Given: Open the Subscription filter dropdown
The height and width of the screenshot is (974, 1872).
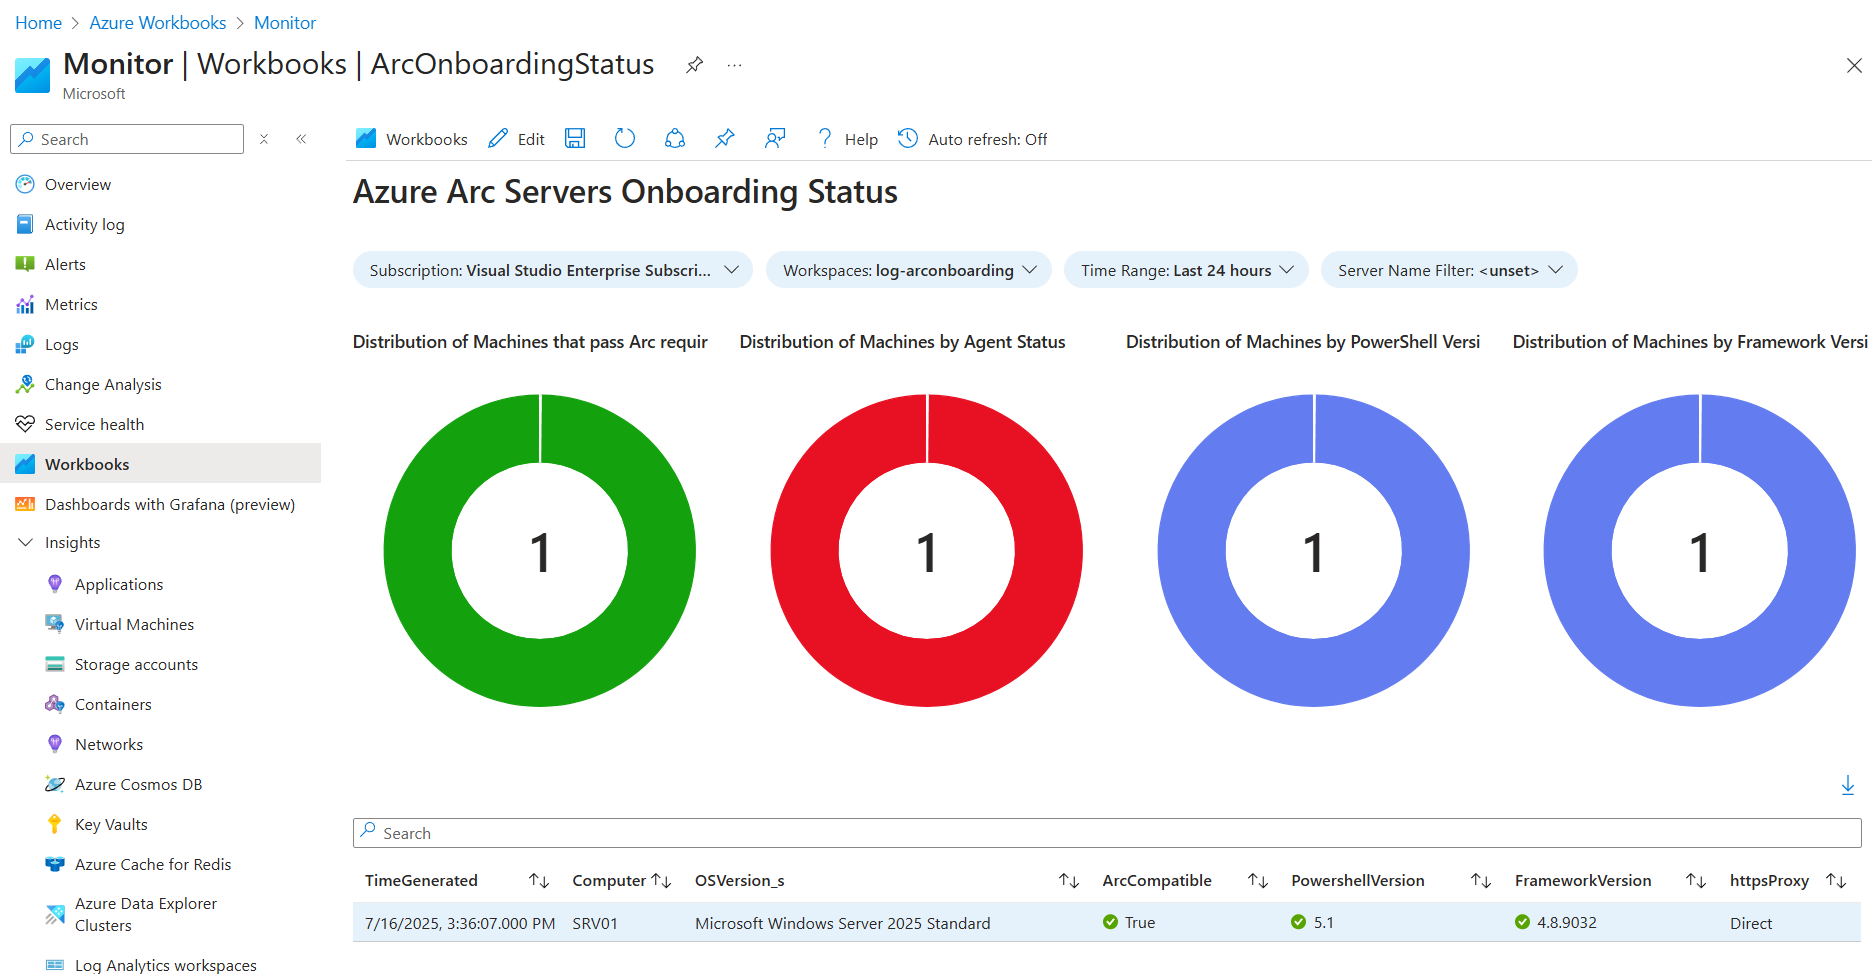Looking at the screenshot, I should pyautogui.click(x=552, y=269).
